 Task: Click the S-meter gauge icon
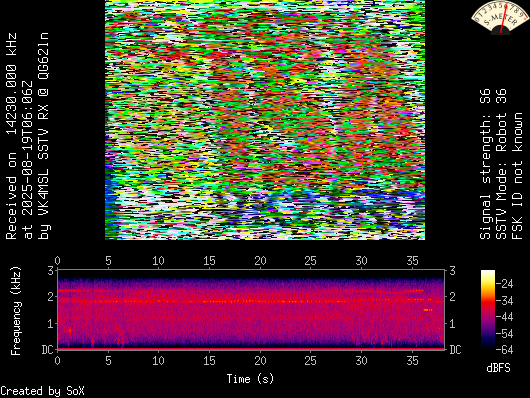tap(500, 18)
